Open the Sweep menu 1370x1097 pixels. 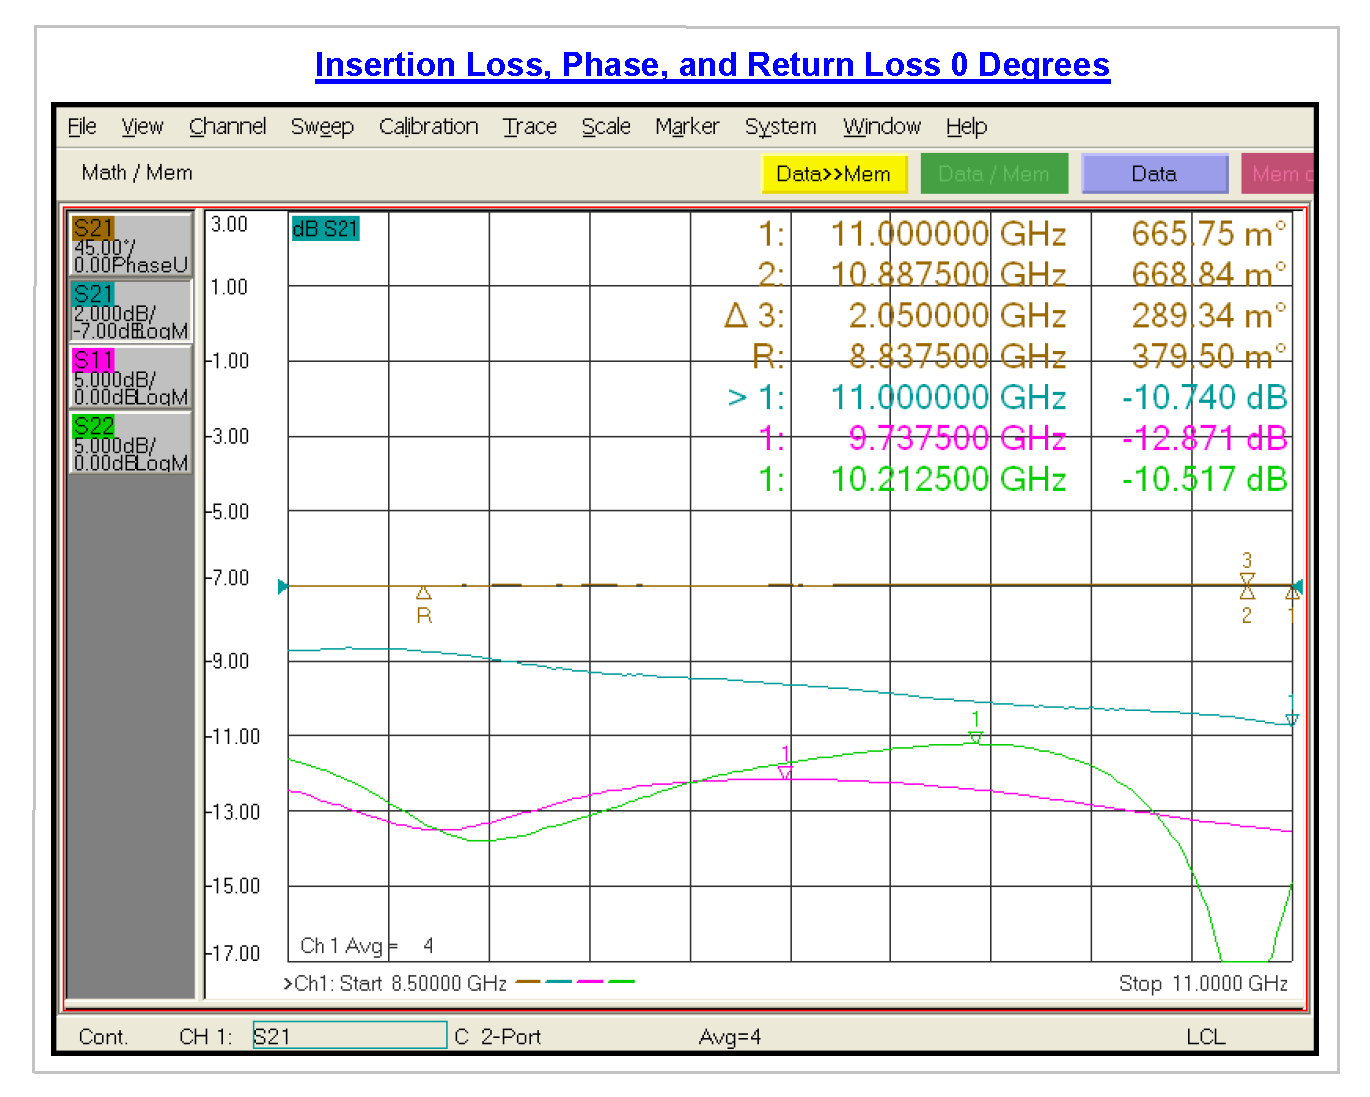tap(322, 126)
